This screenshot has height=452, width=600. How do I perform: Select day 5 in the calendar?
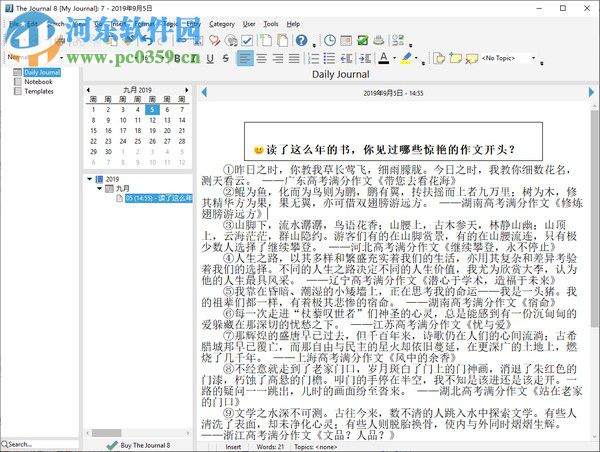click(x=152, y=109)
